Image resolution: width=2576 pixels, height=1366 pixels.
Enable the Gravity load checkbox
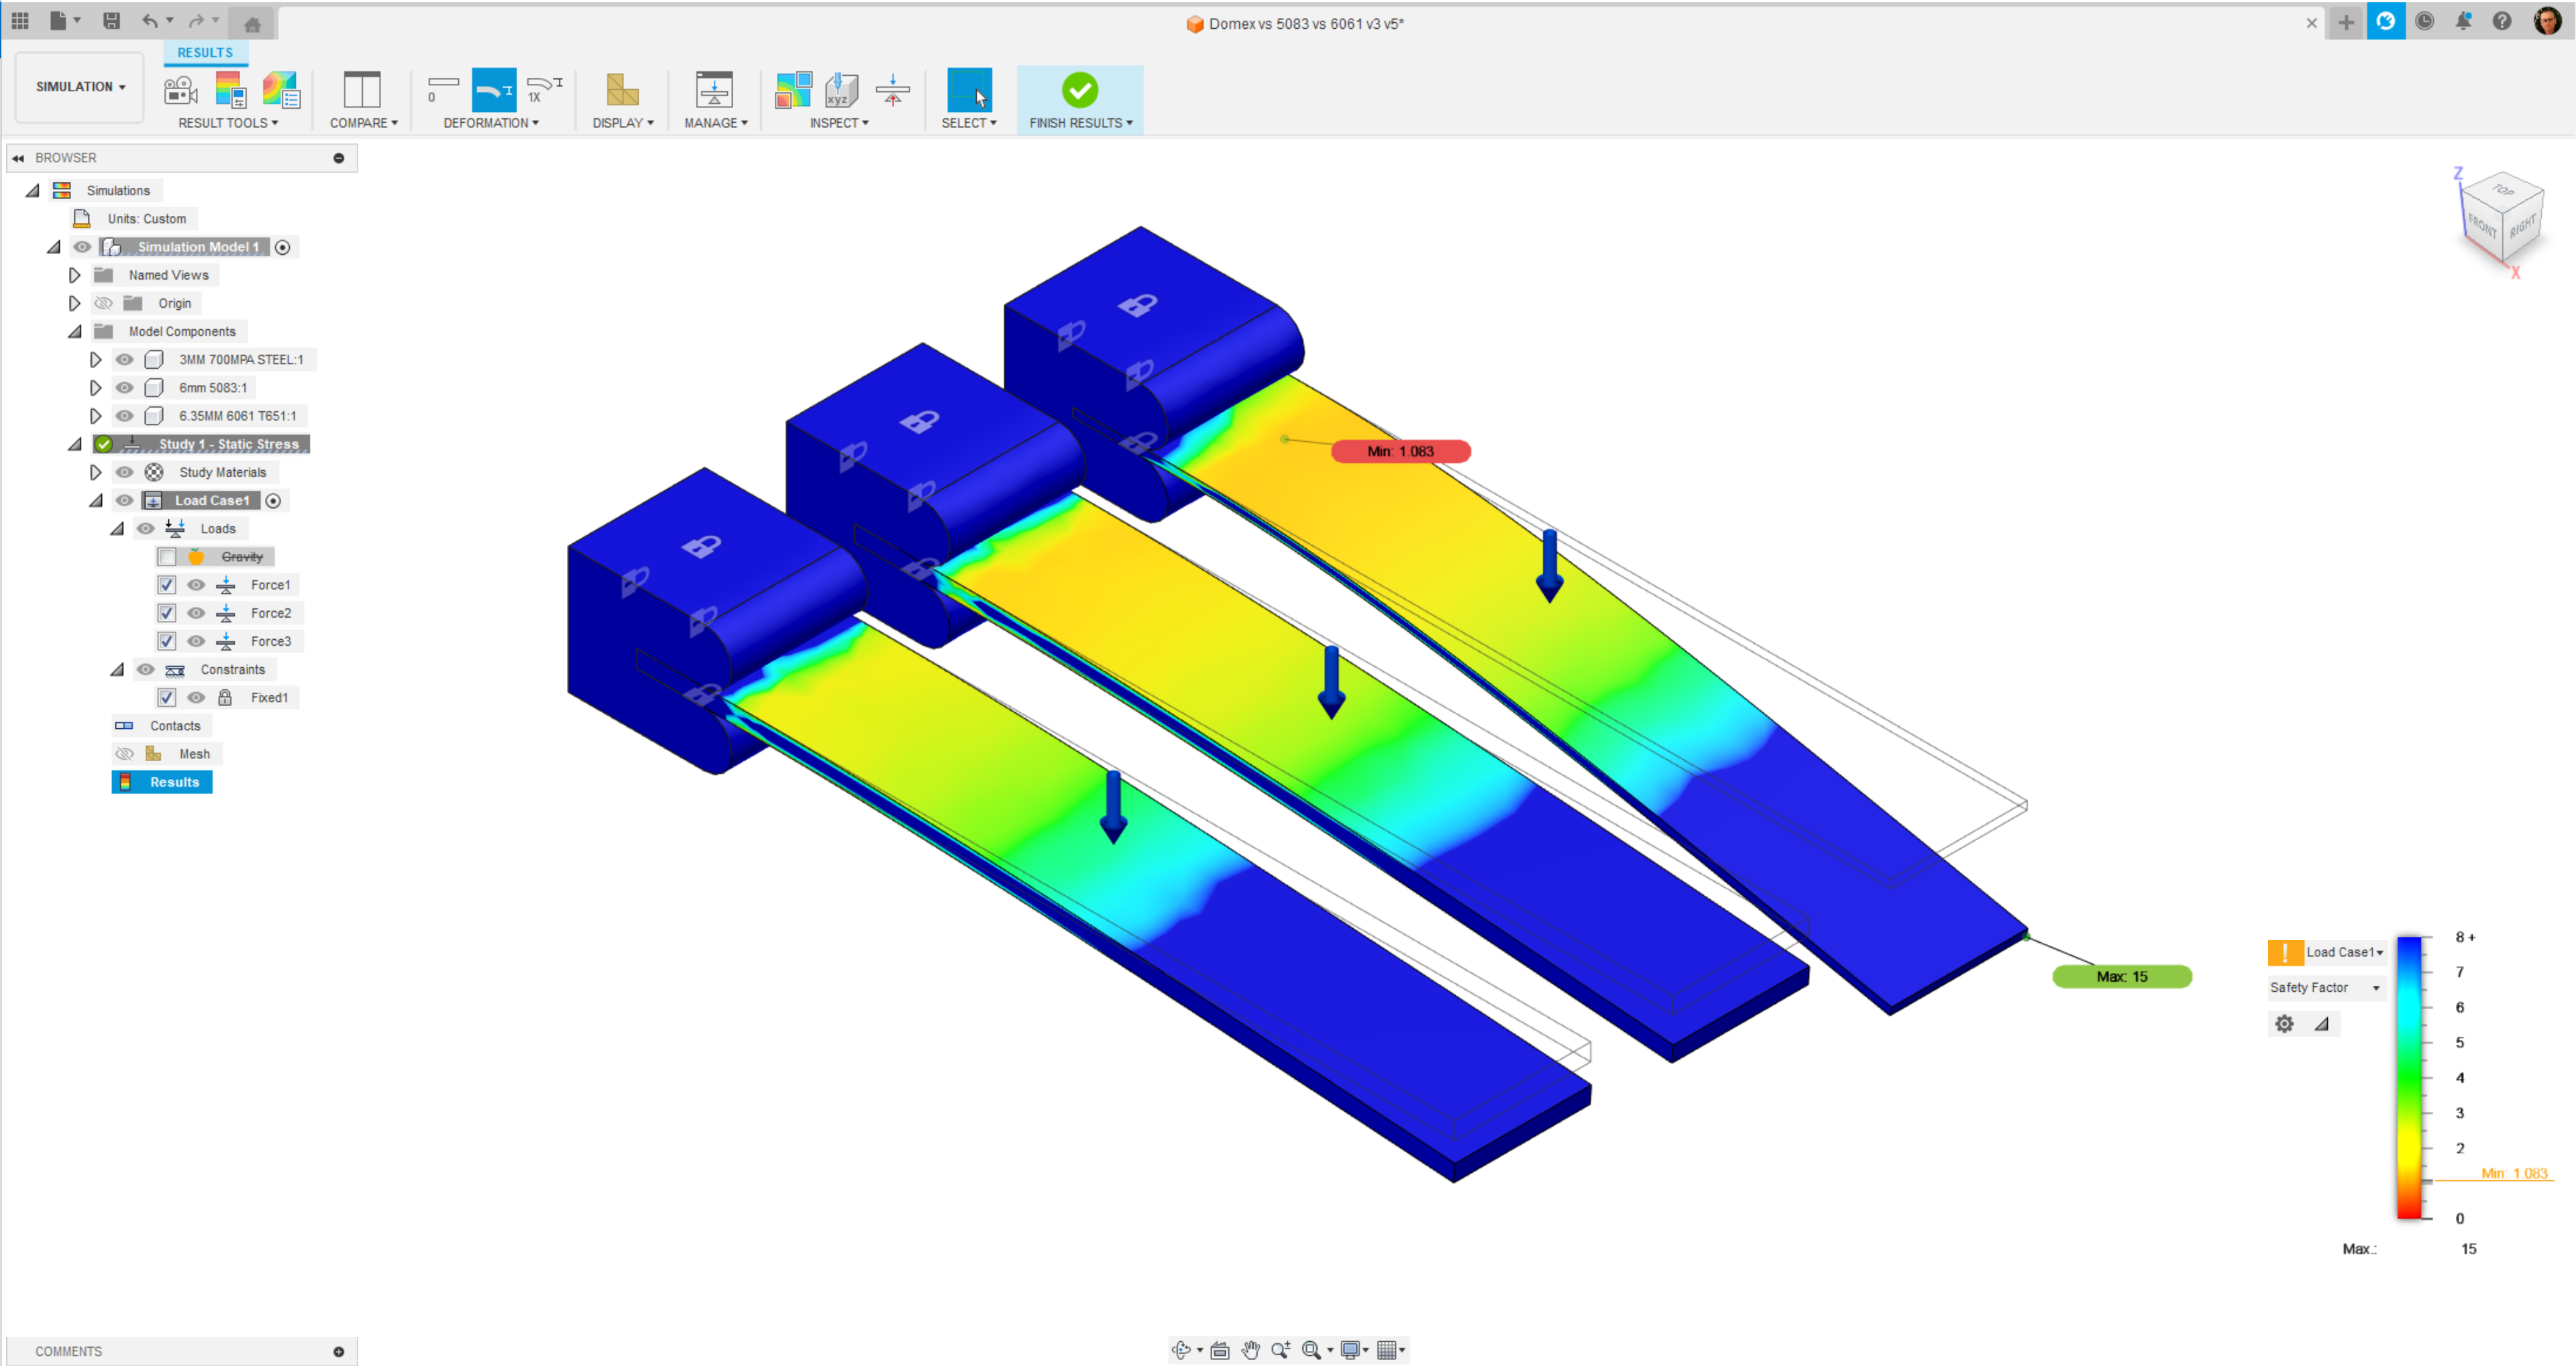point(167,557)
